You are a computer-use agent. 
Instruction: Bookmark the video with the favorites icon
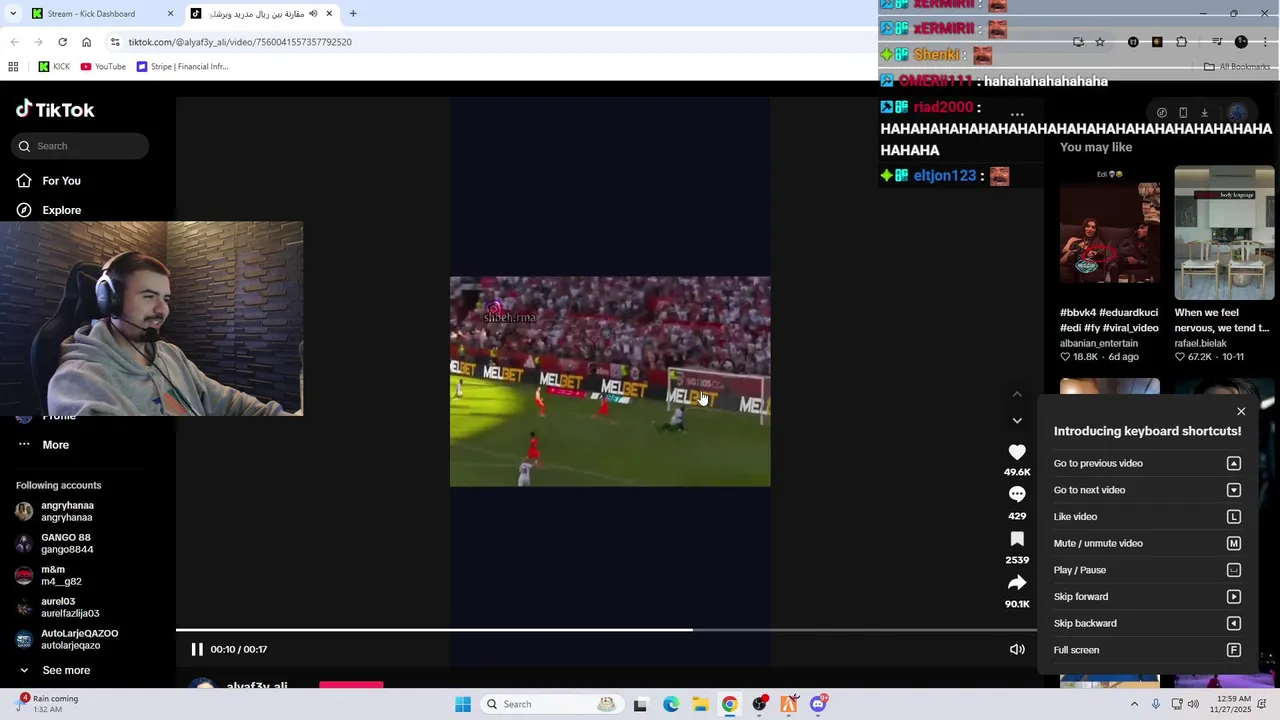(x=1017, y=539)
